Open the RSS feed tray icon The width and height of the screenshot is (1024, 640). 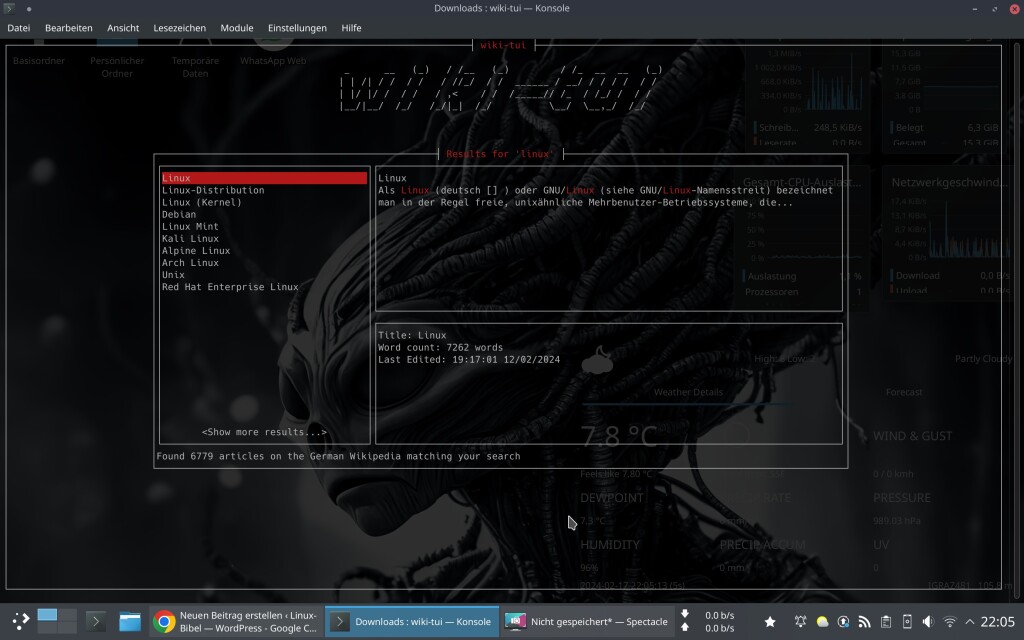tap(864, 622)
